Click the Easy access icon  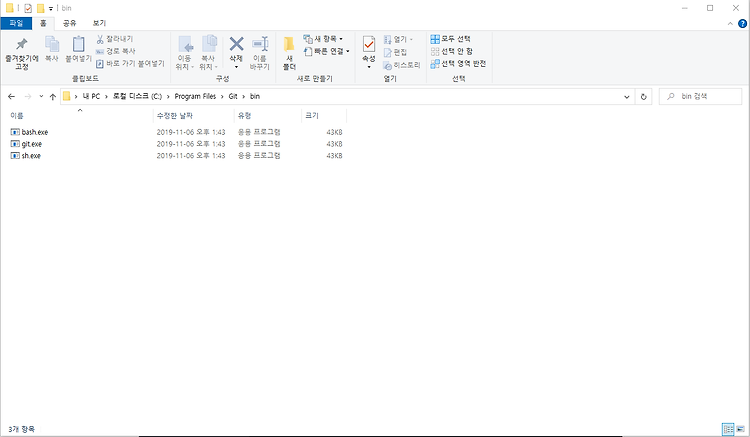tap(308, 51)
